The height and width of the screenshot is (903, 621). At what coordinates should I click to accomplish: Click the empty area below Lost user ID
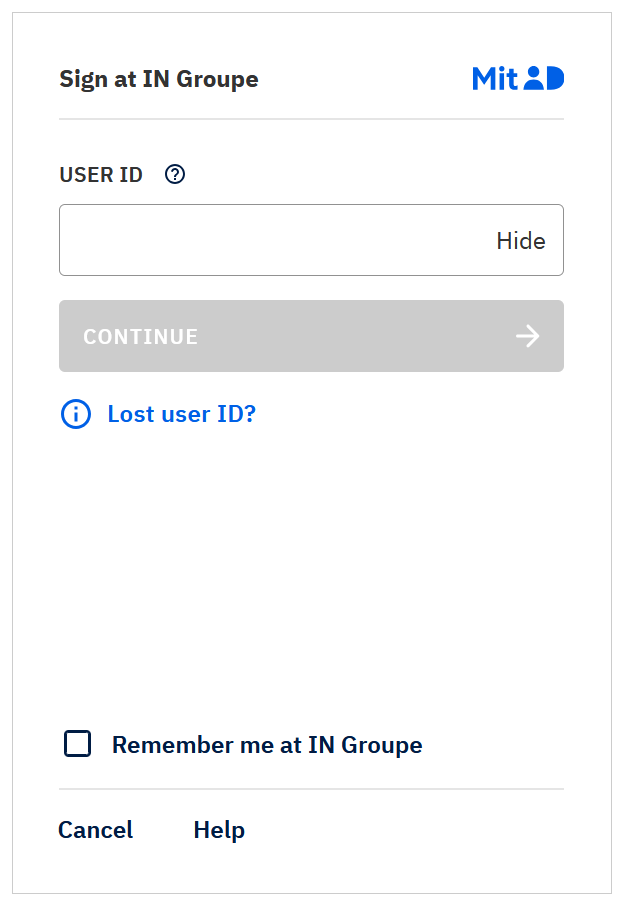(311, 570)
